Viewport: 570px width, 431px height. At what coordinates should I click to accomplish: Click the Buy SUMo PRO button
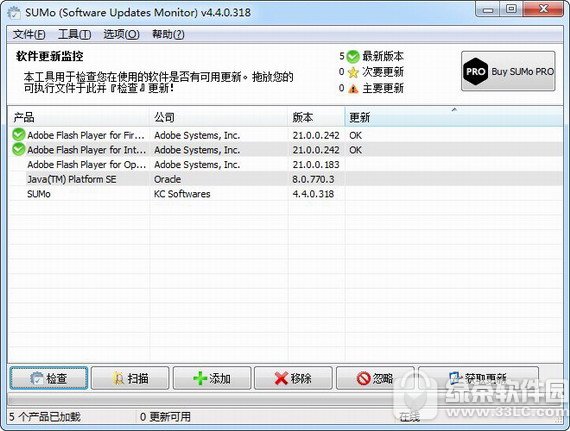pyautogui.click(x=508, y=71)
